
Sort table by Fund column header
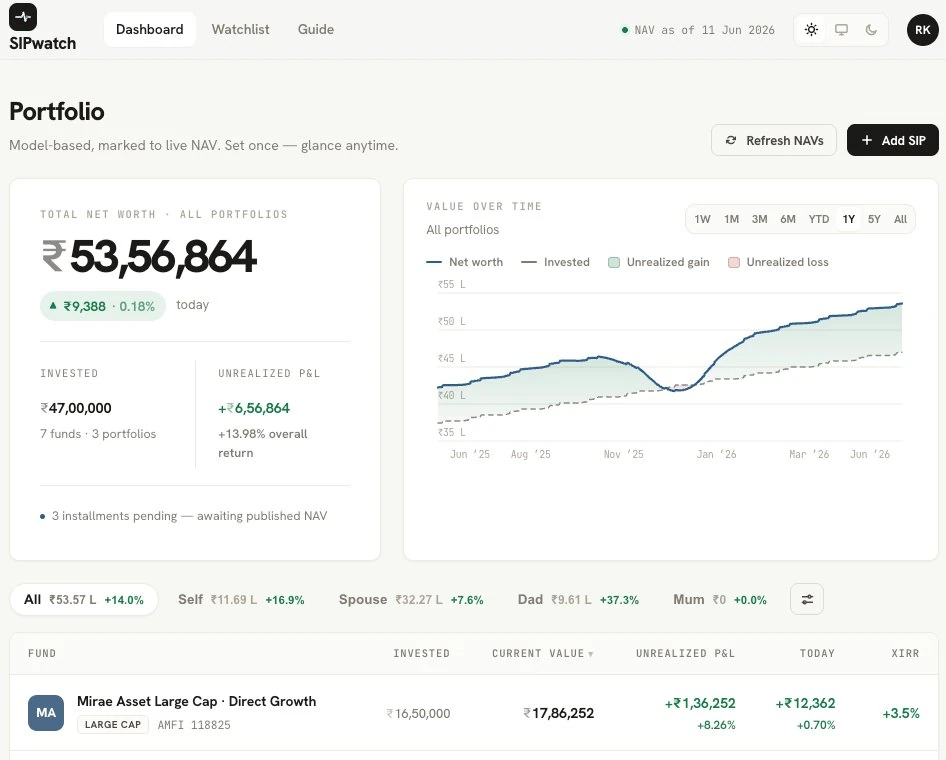(42, 653)
